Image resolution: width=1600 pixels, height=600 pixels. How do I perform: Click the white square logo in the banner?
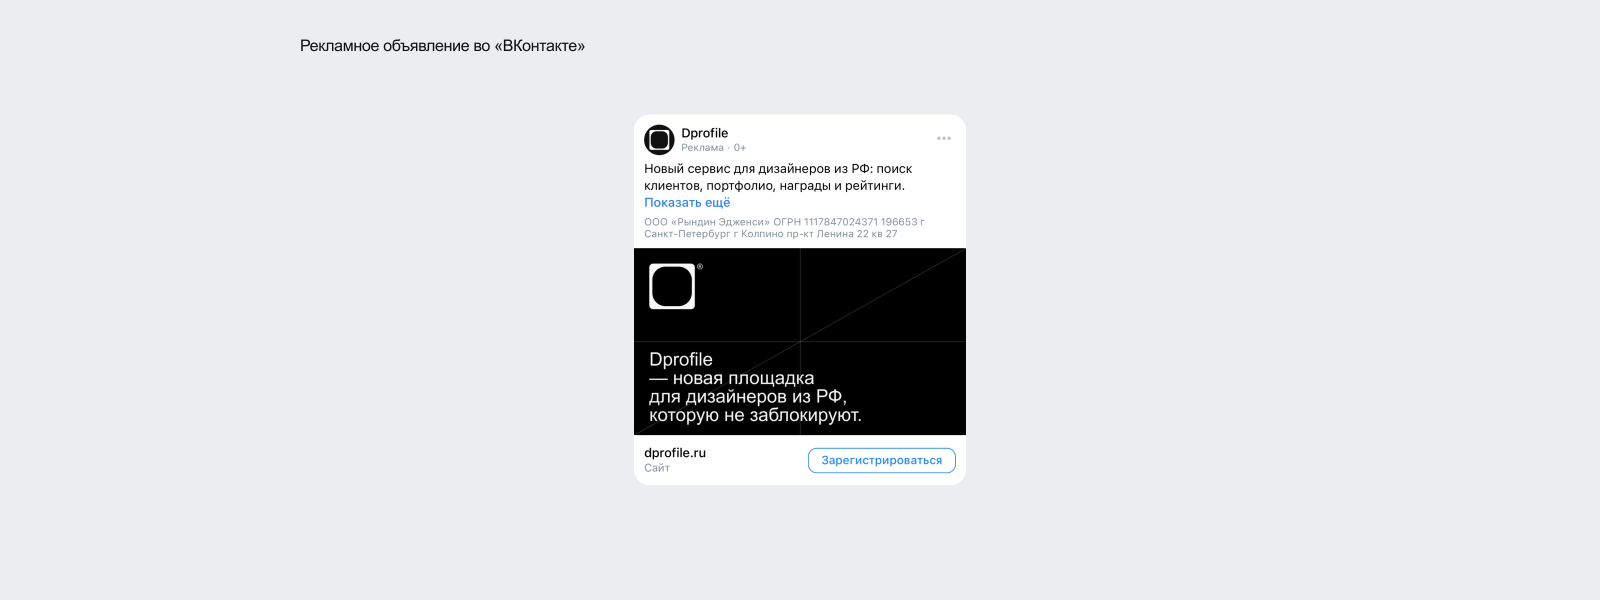672,286
